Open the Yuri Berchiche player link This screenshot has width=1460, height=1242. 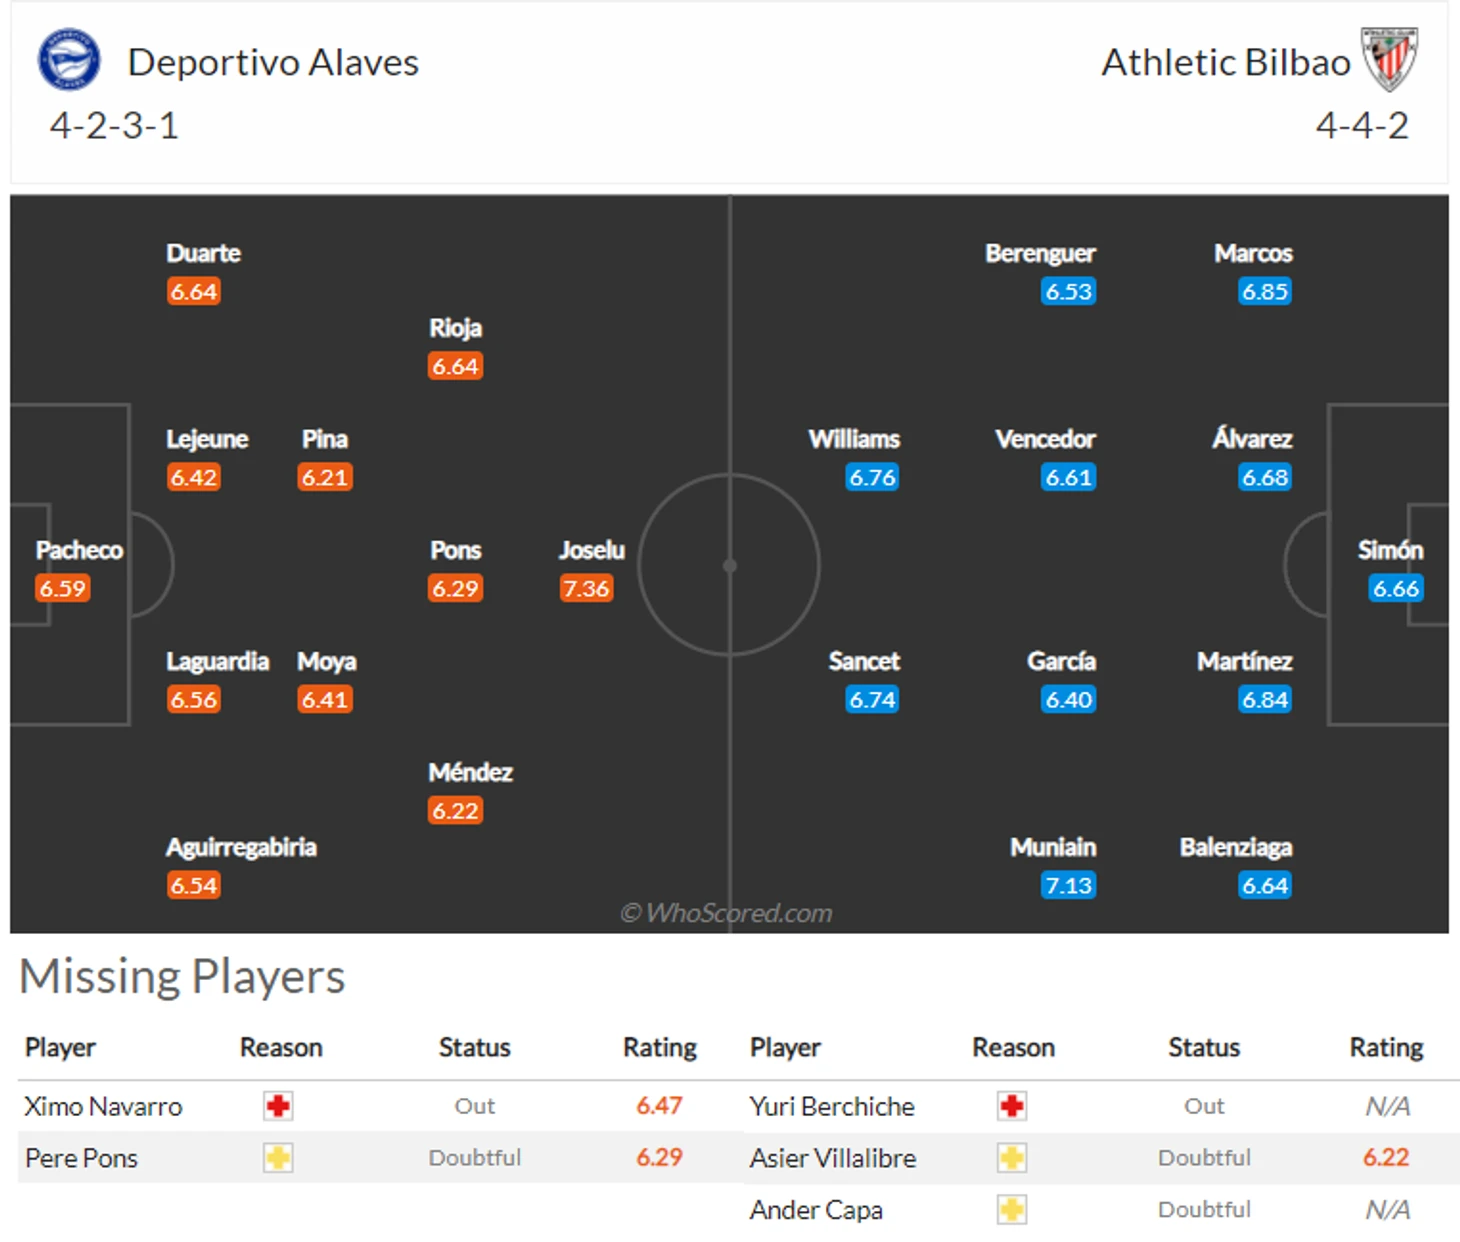832,1106
